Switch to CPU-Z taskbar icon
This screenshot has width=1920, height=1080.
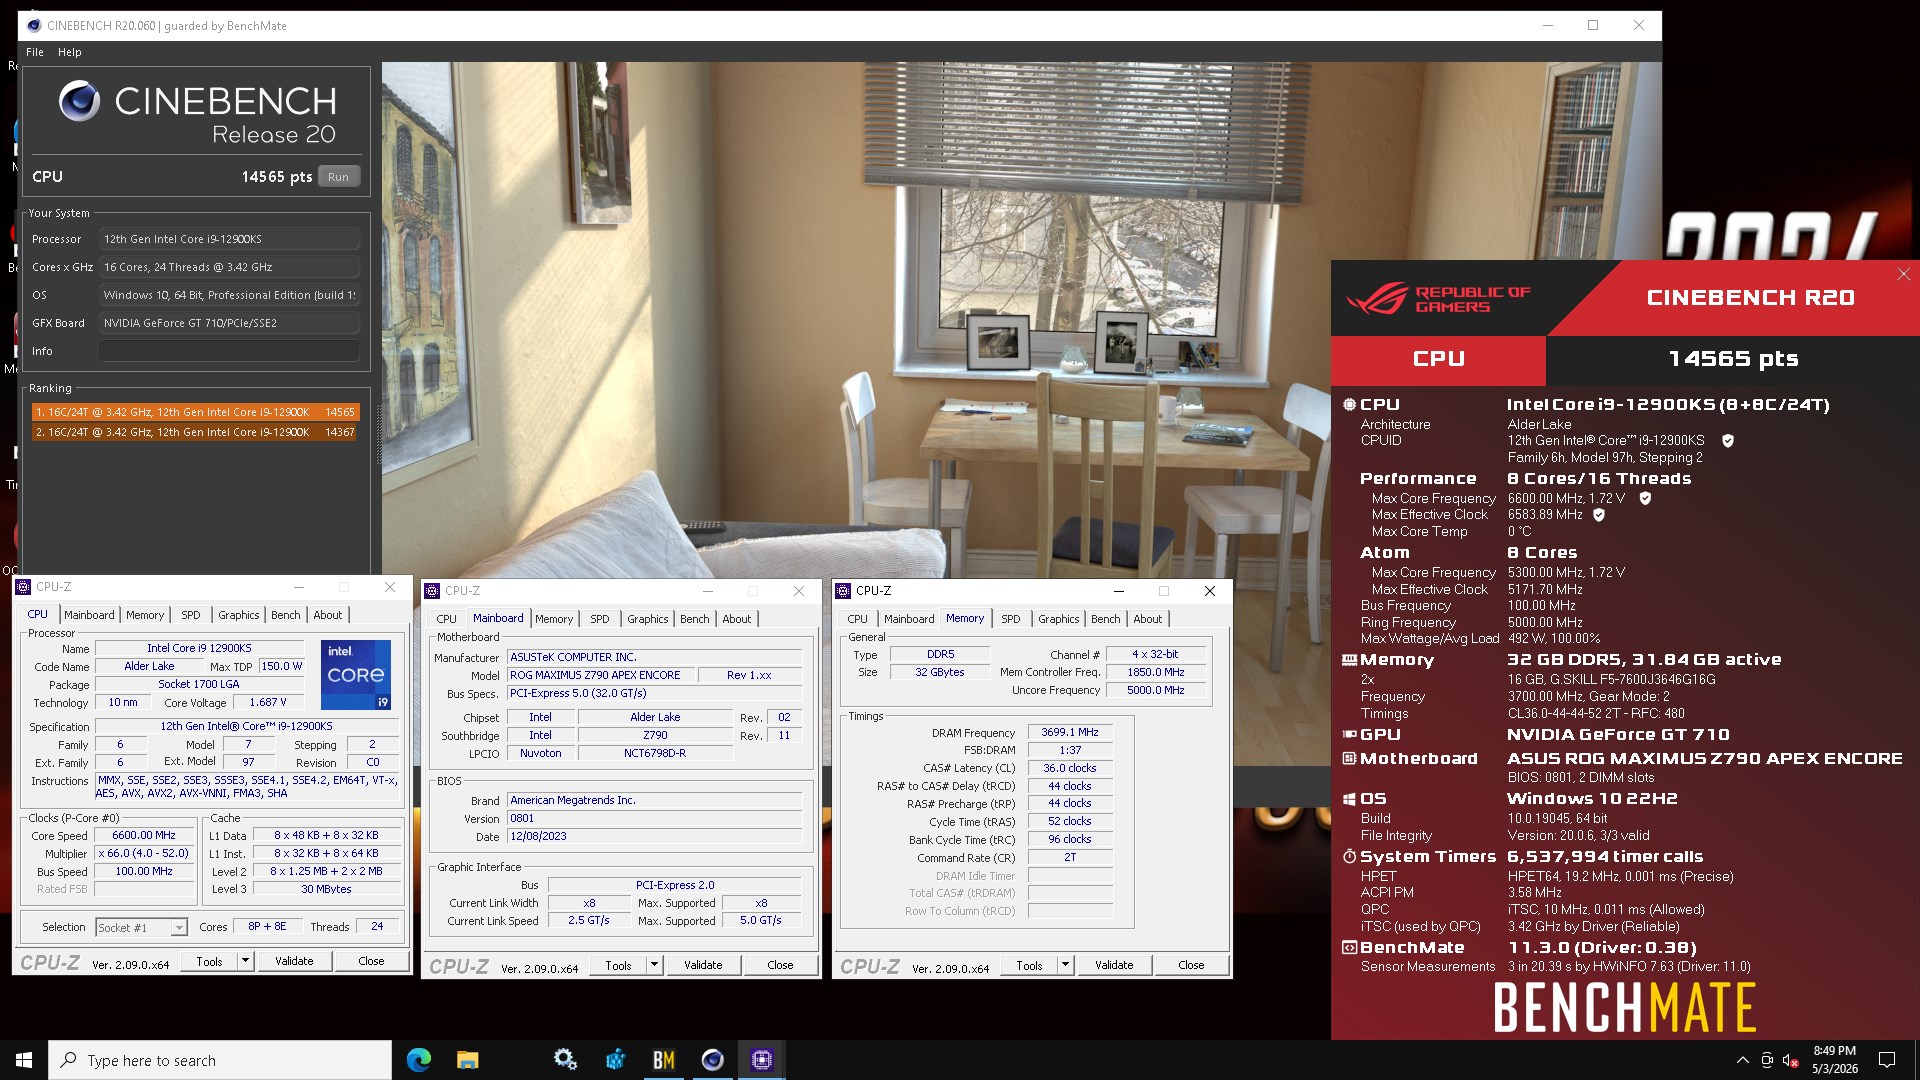click(x=761, y=1060)
